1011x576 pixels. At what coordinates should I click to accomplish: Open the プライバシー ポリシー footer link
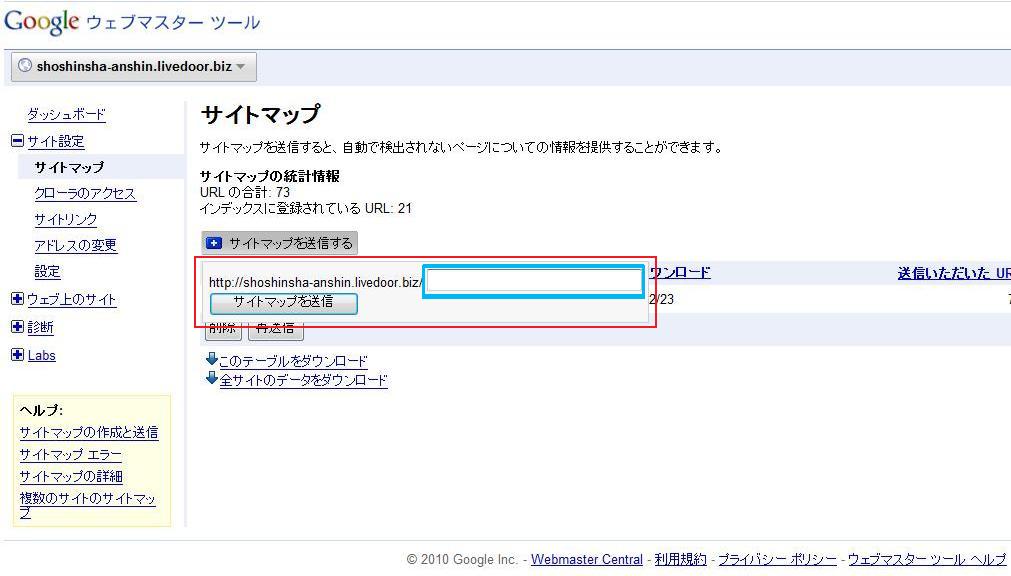[x=777, y=559]
